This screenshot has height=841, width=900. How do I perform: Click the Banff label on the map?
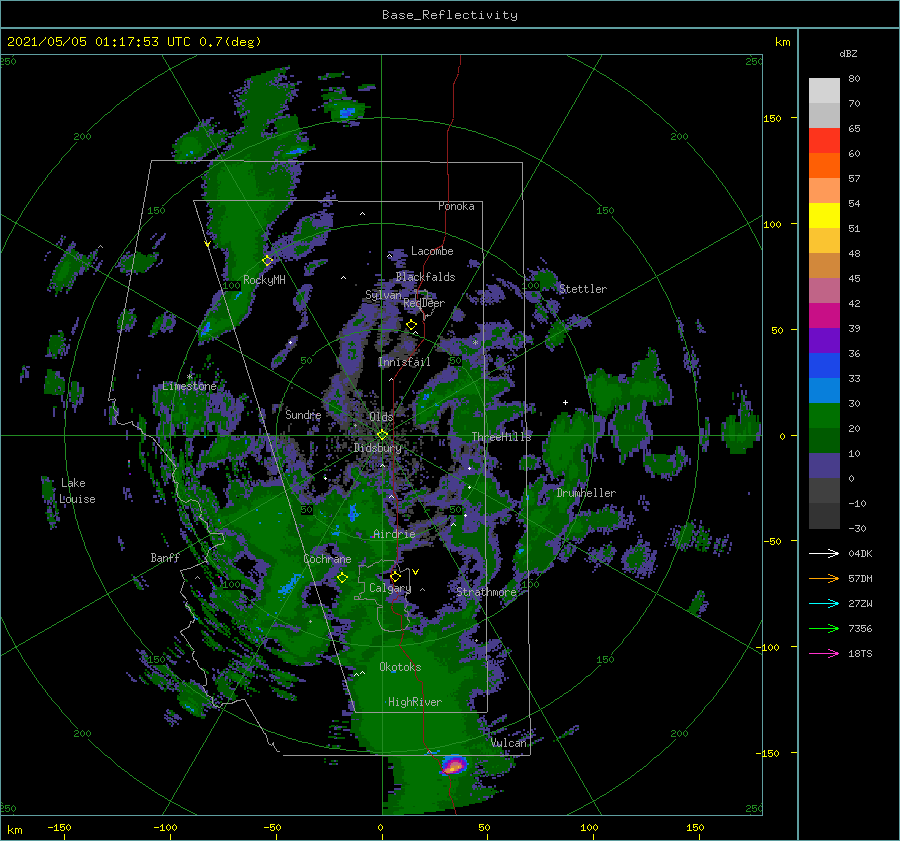pyautogui.click(x=165, y=557)
